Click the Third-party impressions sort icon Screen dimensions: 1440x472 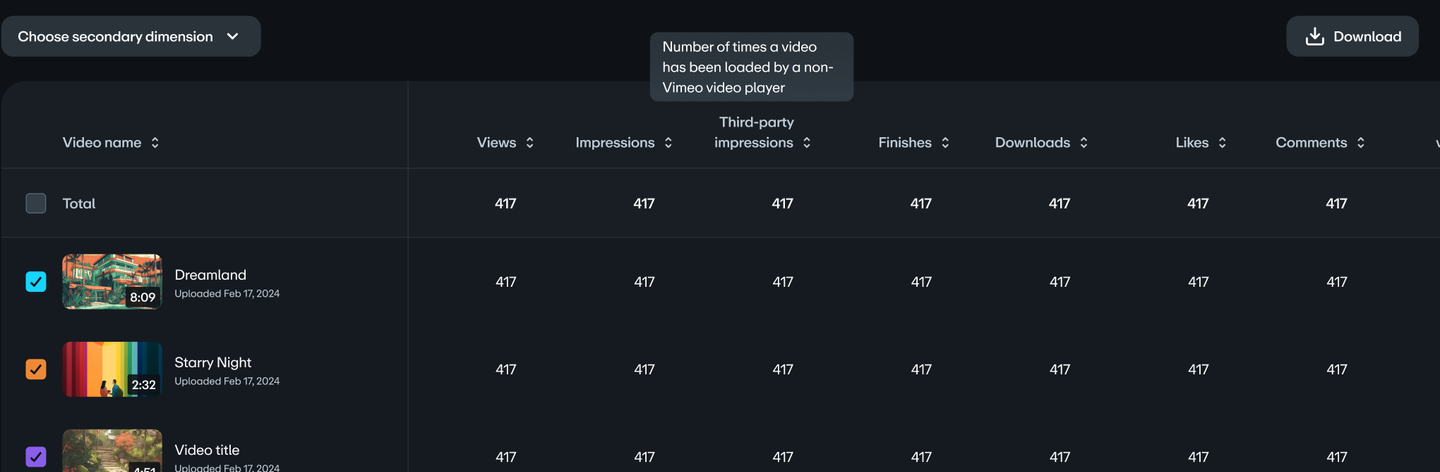tap(807, 143)
